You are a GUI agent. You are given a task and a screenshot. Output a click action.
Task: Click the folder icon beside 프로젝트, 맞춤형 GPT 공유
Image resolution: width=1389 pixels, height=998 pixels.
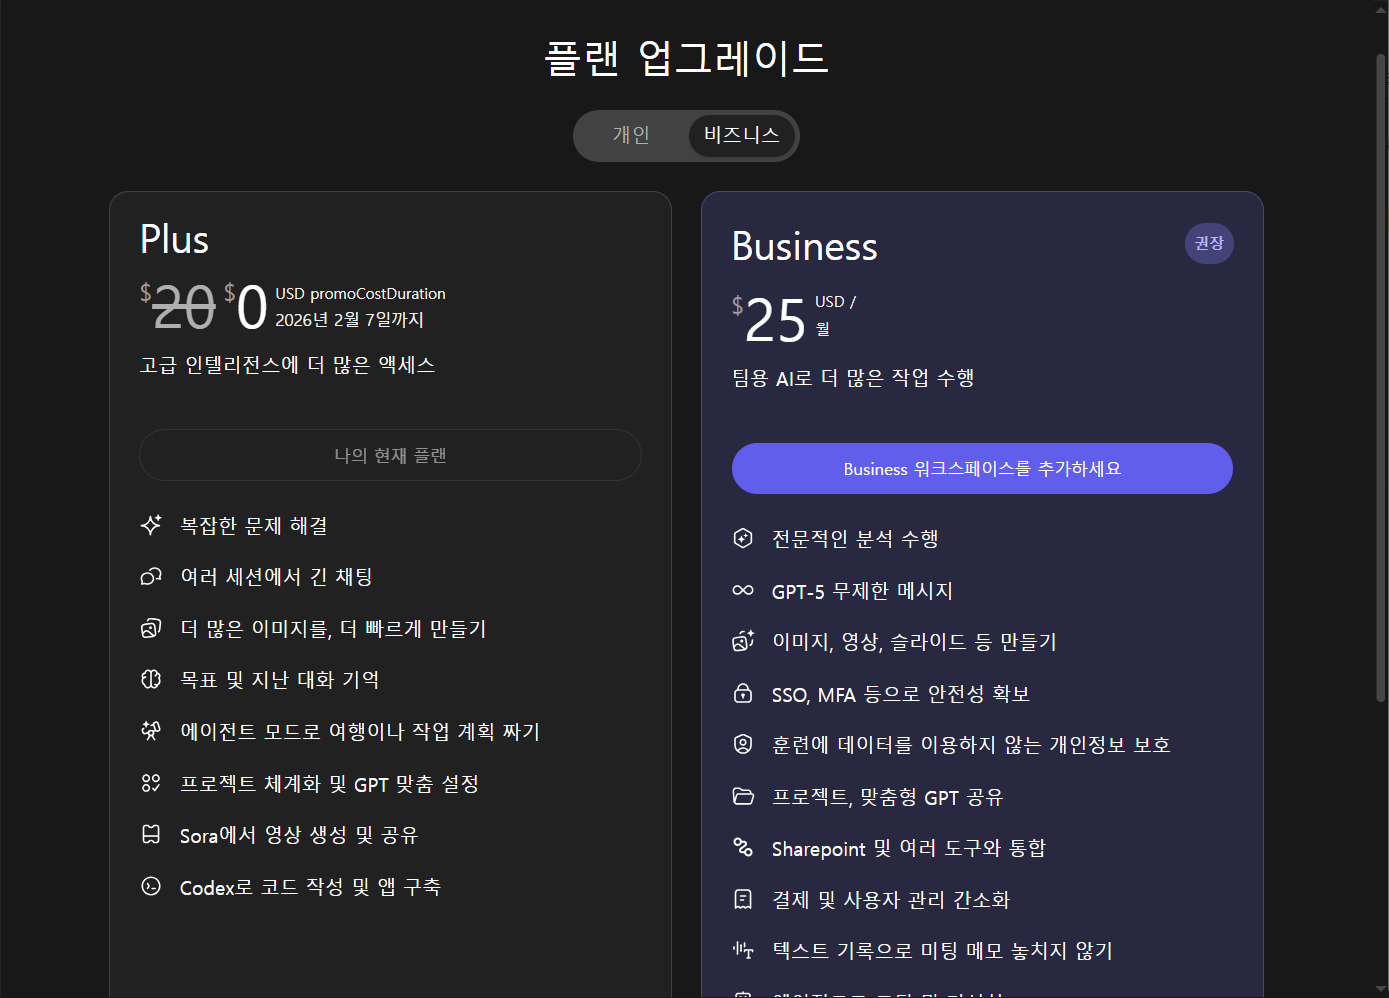click(x=743, y=796)
